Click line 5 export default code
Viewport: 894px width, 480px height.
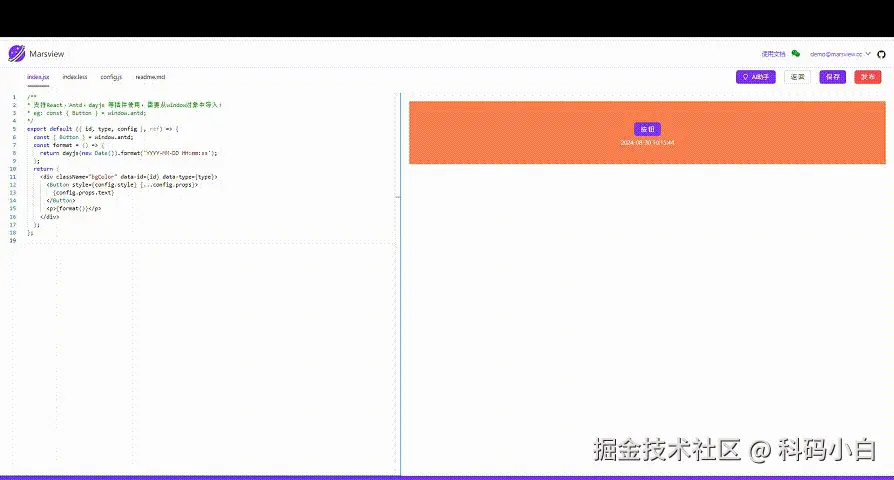pos(103,129)
